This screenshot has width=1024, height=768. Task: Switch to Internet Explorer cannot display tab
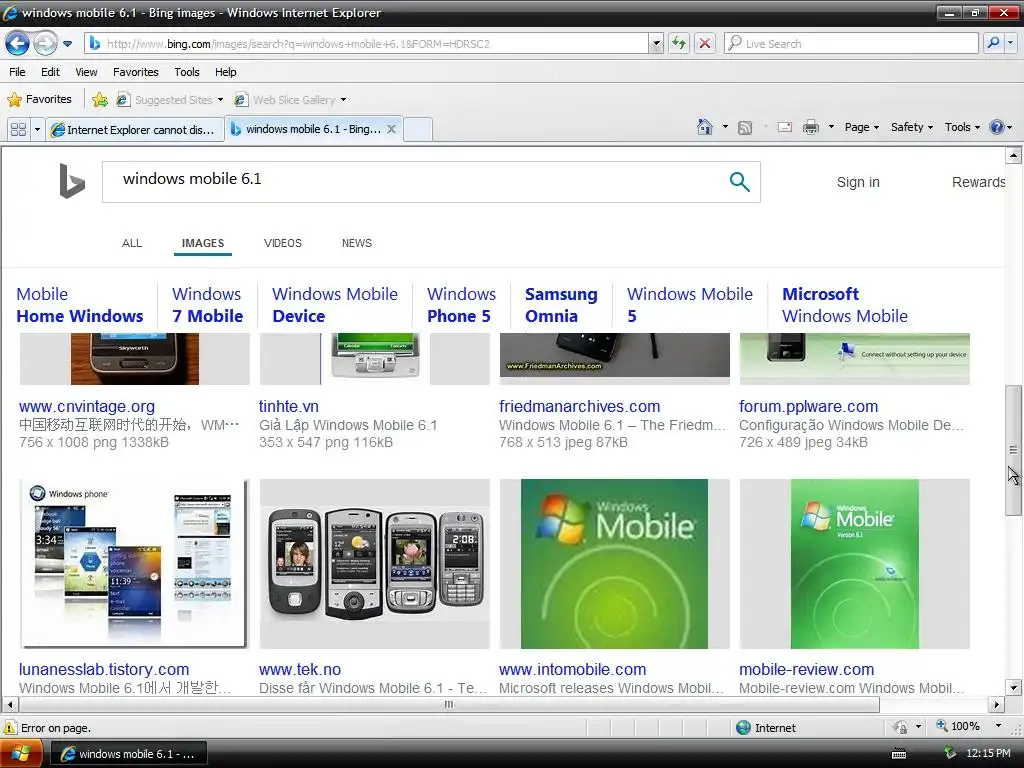(x=135, y=129)
